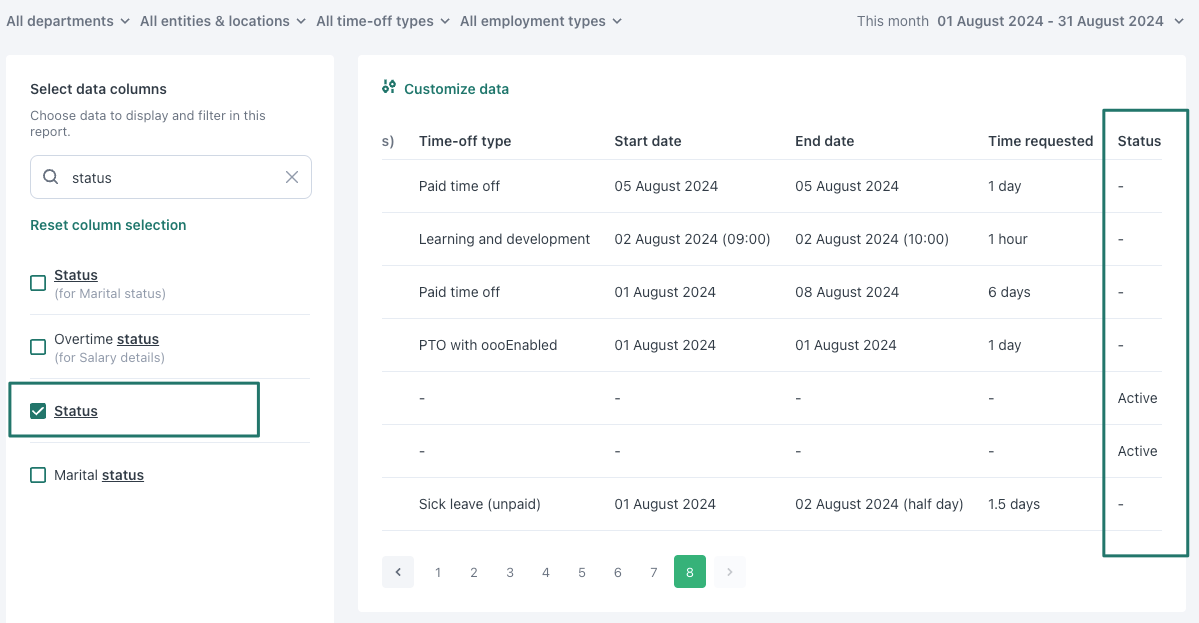Go to page 7 of the report
Image resolution: width=1199 pixels, height=623 pixels.
tap(653, 571)
